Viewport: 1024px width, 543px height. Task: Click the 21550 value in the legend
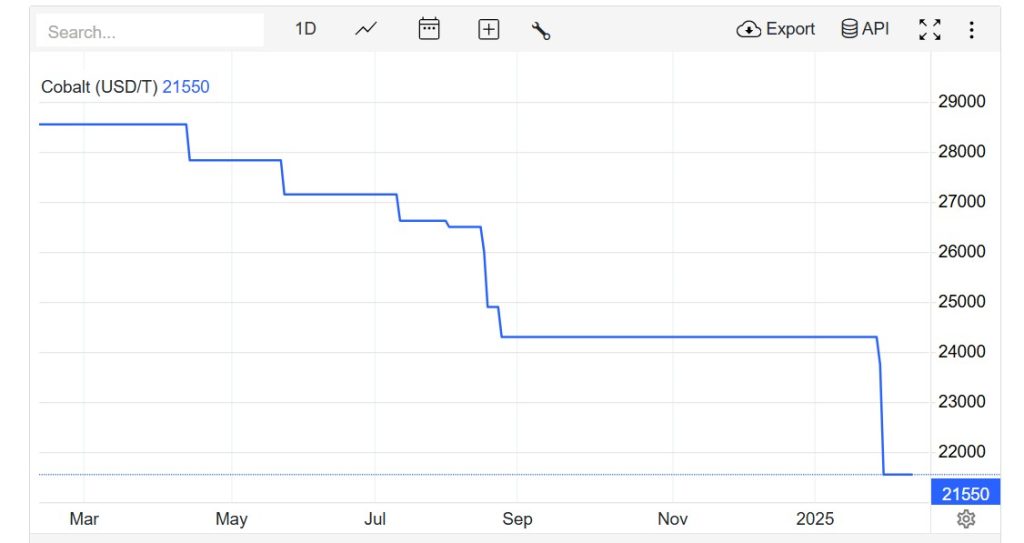click(186, 87)
